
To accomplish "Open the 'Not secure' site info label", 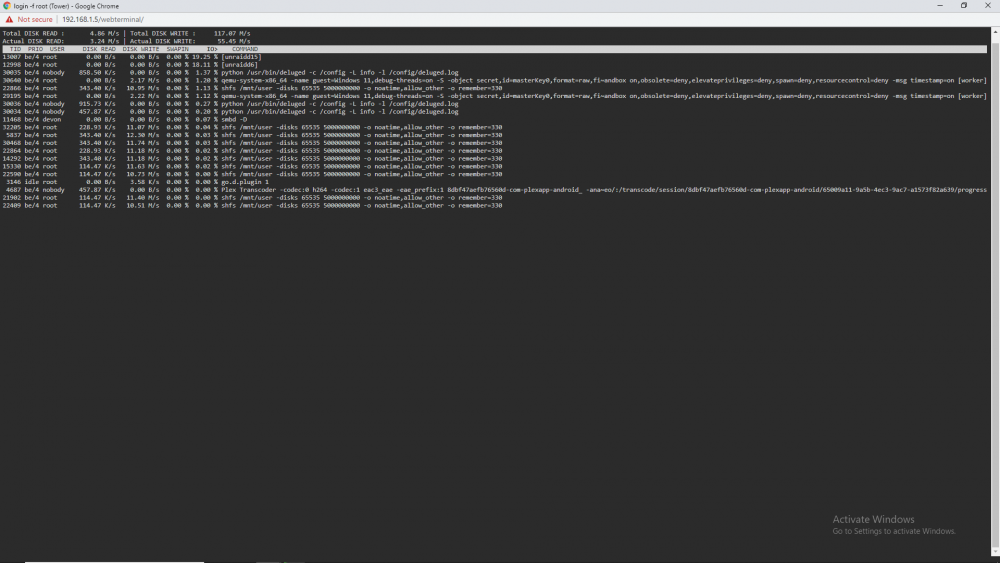I will (35, 19).
